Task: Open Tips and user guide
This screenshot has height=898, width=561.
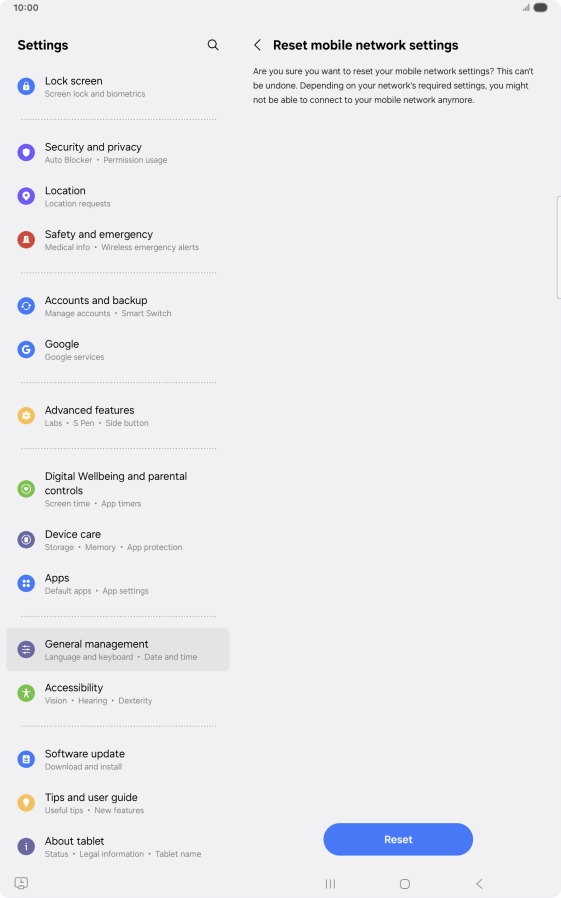Action: click(x=117, y=803)
